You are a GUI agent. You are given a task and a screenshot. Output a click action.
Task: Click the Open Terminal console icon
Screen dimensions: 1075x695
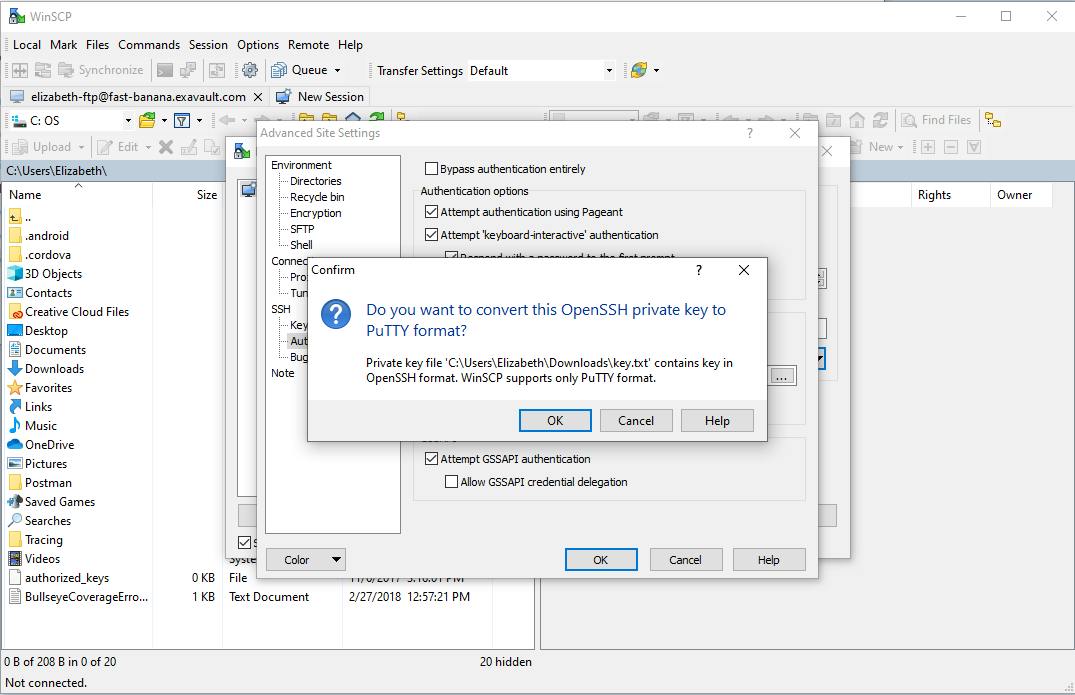[165, 70]
